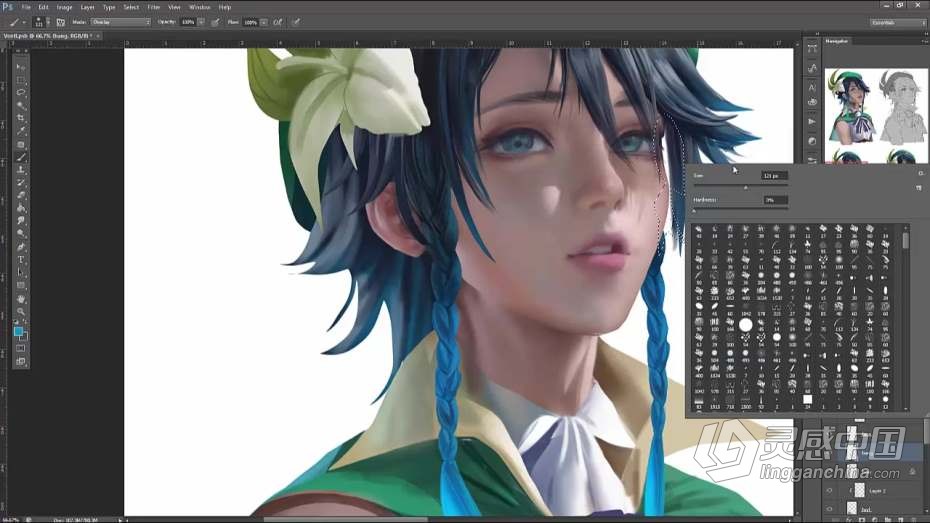Open the Layer menu
This screenshot has width=930, height=523.
click(87, 7)
